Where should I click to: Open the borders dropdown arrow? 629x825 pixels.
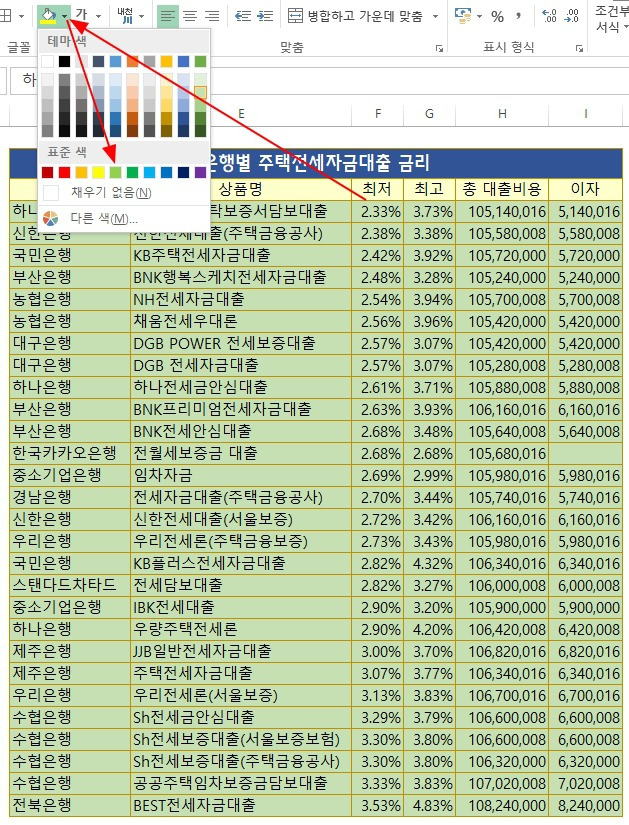point(21,17)
